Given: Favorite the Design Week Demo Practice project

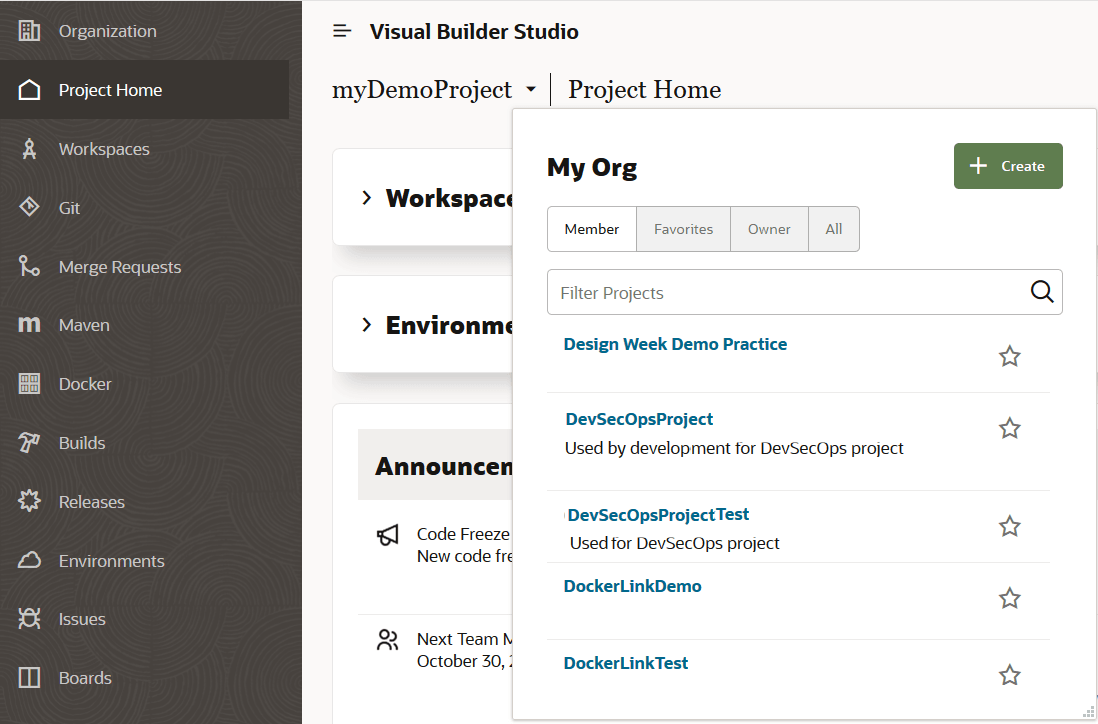Looking at the screenshot, I should click(x=1009, y=356).
